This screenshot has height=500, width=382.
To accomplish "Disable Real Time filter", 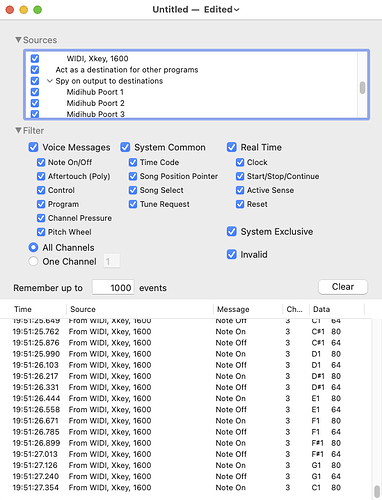I will 232,147.
